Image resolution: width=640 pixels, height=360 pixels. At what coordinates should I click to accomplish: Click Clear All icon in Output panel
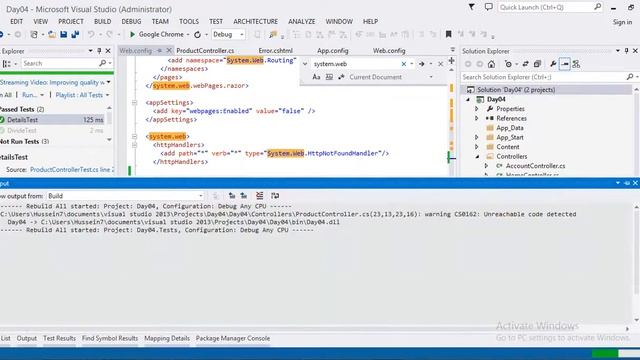[259, 196]
